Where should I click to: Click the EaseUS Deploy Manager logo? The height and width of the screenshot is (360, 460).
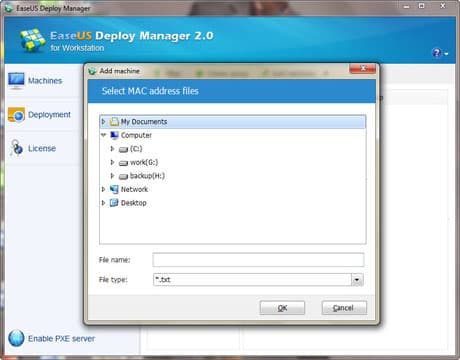(32, 40)
